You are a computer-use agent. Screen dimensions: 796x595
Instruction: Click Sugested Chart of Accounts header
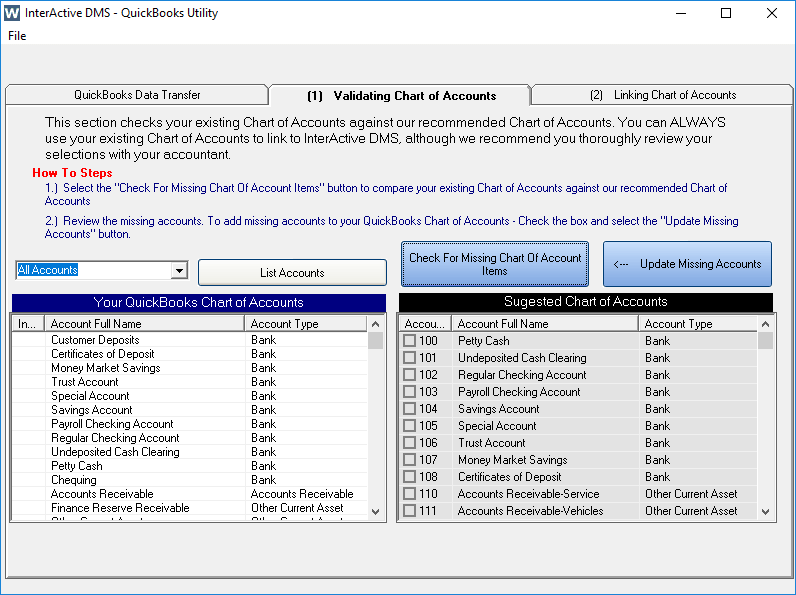pos(586,302)
